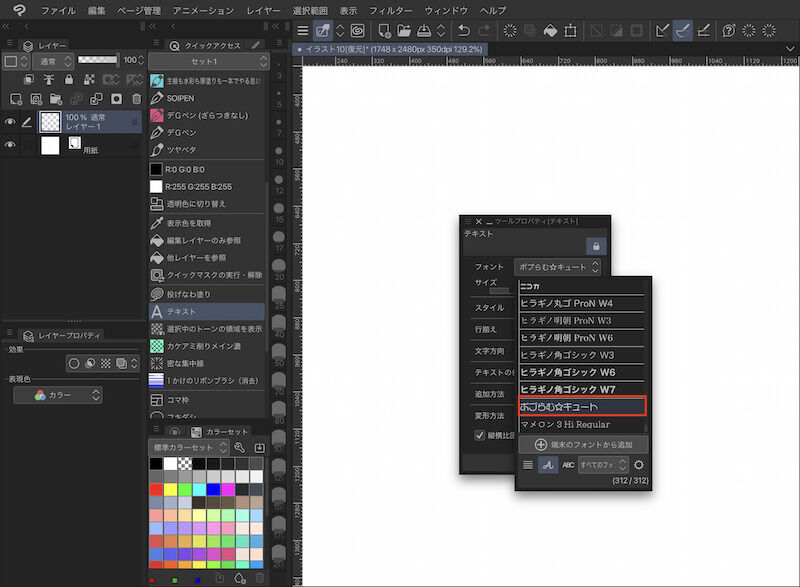
Task: Expand the canvas tab chevron
Action: coord(790,48)
